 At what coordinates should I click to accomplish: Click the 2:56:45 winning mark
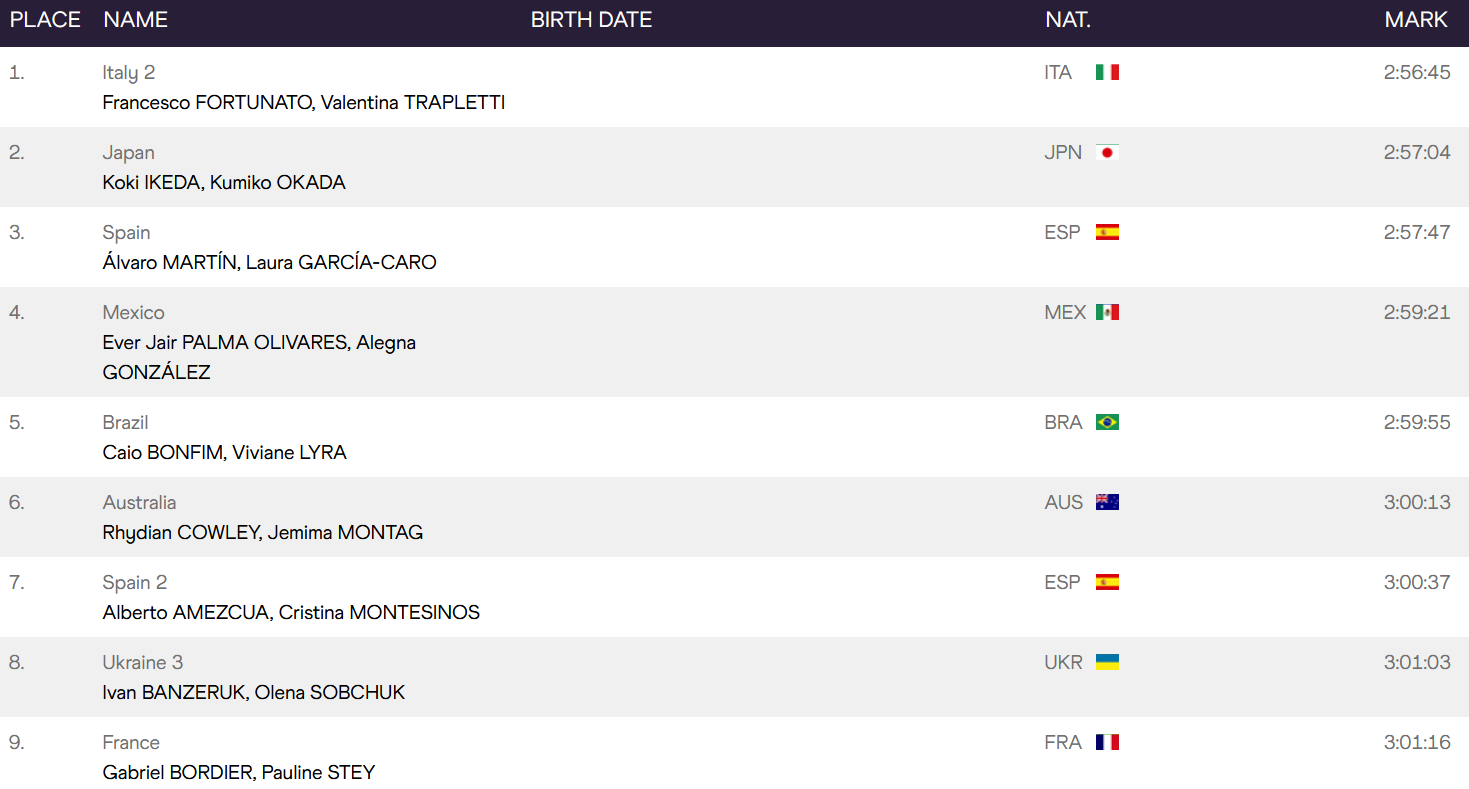coord(1417,72)
